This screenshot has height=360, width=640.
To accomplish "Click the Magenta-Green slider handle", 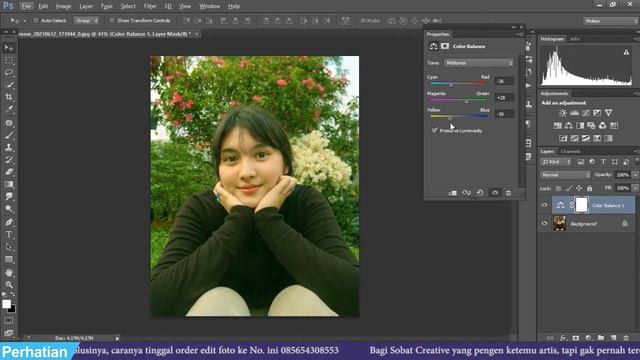I will [x=467, y=101].
